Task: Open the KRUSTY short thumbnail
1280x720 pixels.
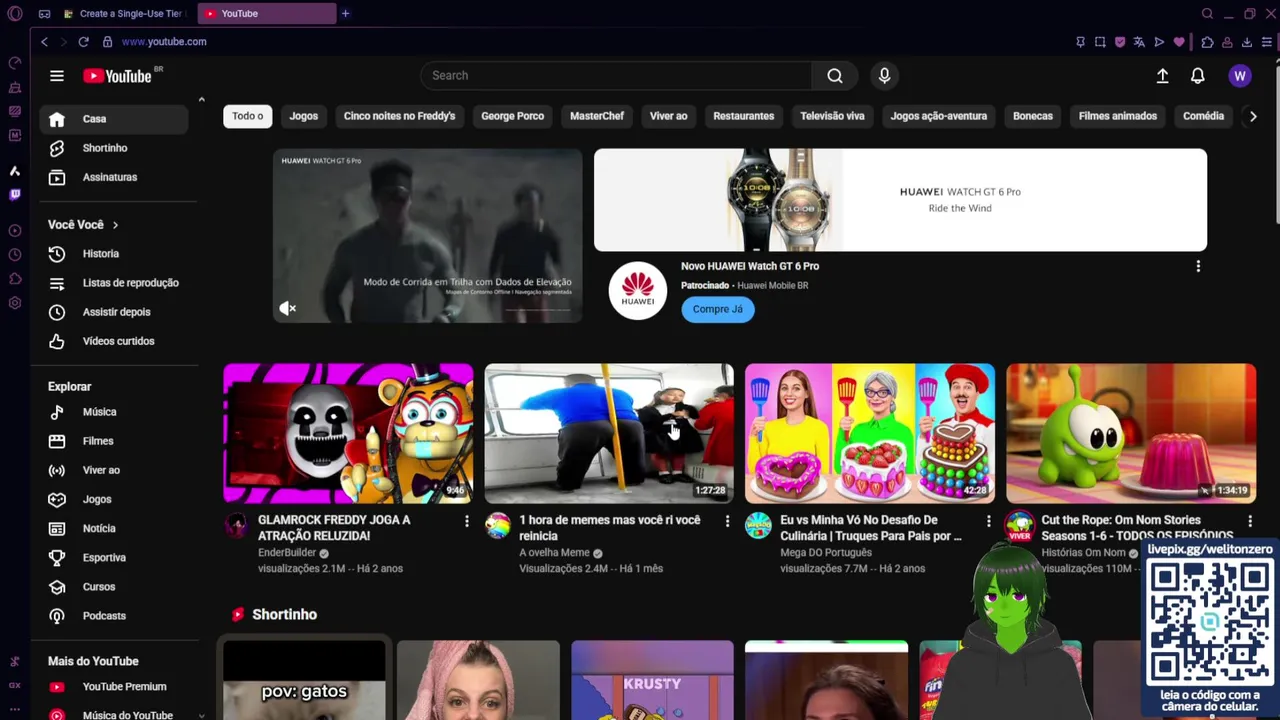Action: (652, 680)
